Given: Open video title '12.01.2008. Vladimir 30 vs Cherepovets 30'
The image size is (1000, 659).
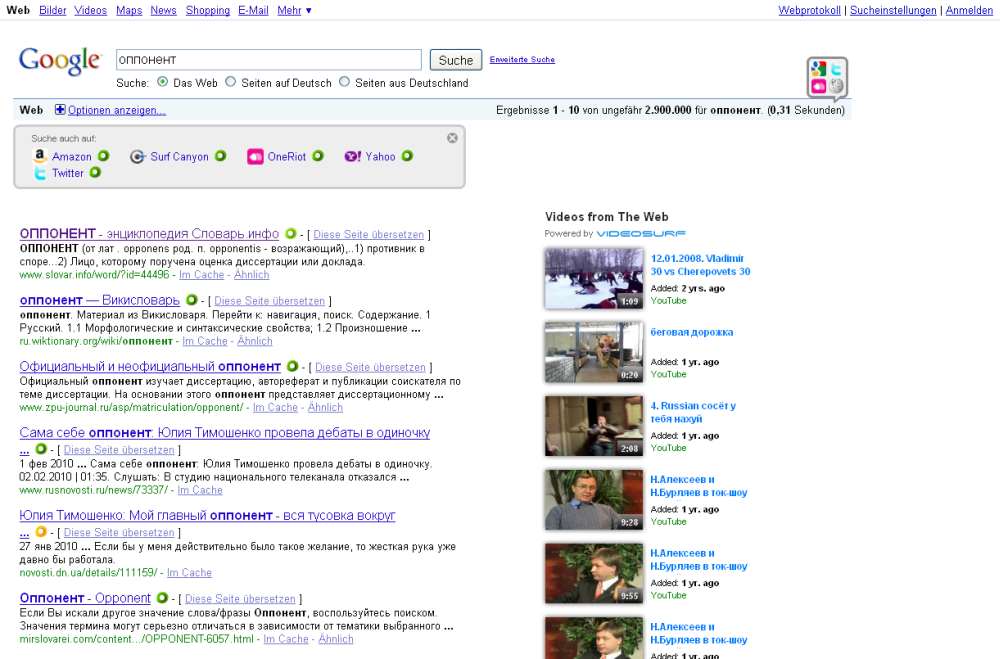Looking at the screenshot, I should (x=700, y=265).
